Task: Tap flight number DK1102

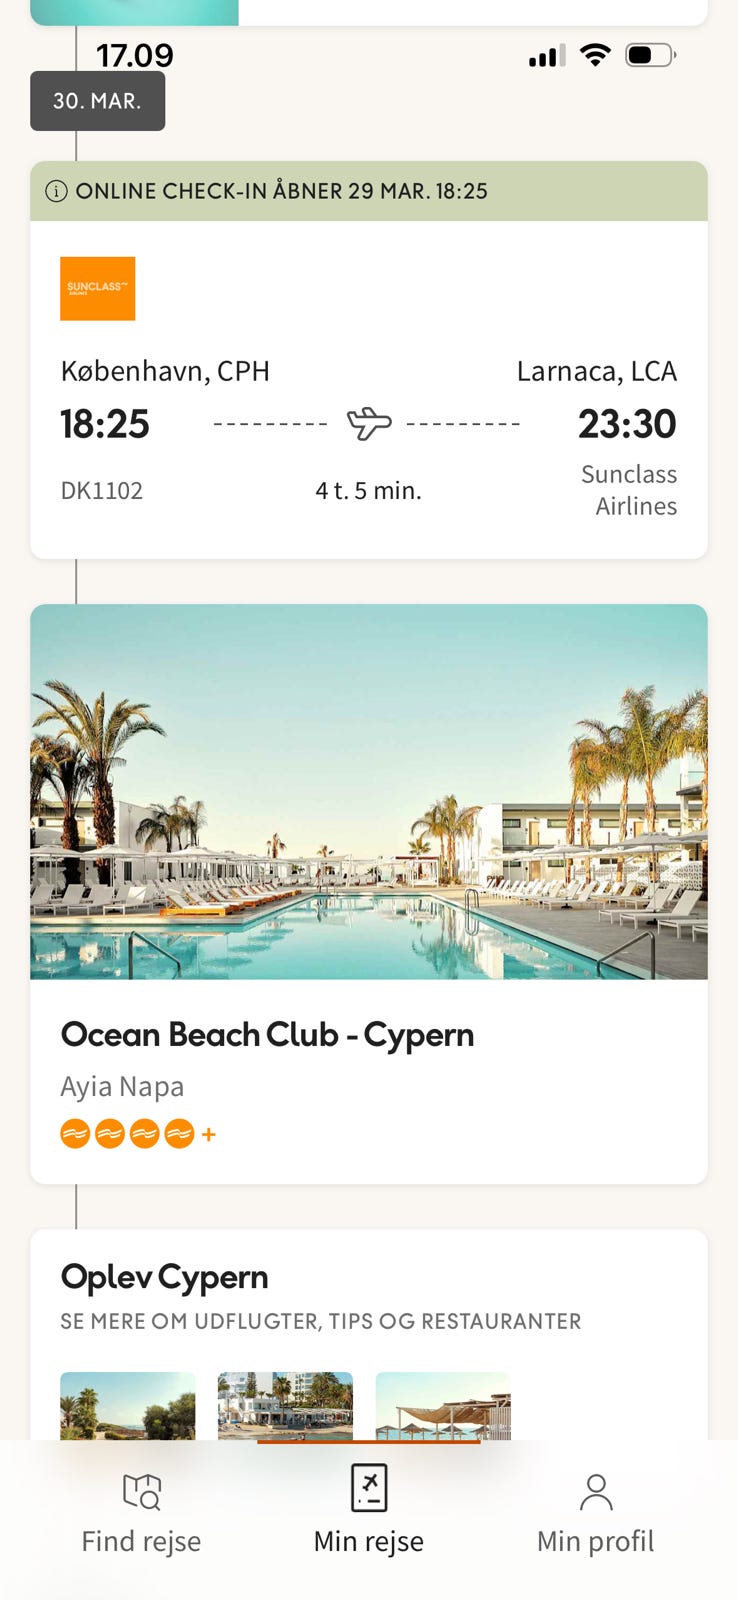Action: click(102, 490)
